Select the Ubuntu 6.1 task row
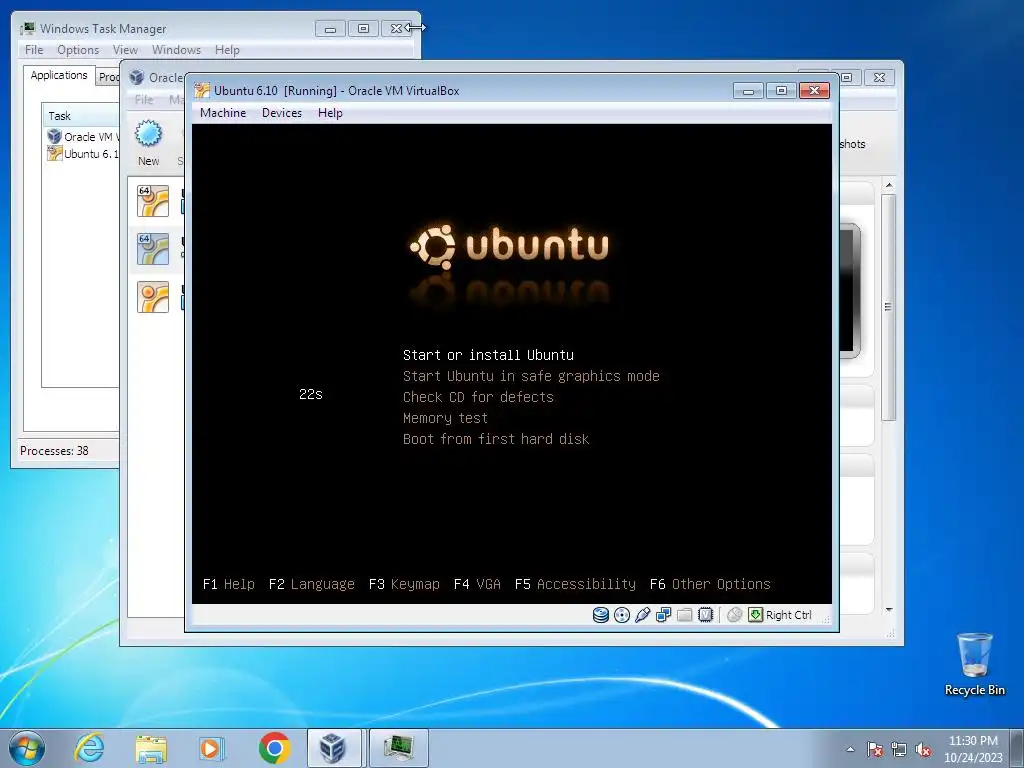The width and height of the screenshot is (1024, 768). 83,154
